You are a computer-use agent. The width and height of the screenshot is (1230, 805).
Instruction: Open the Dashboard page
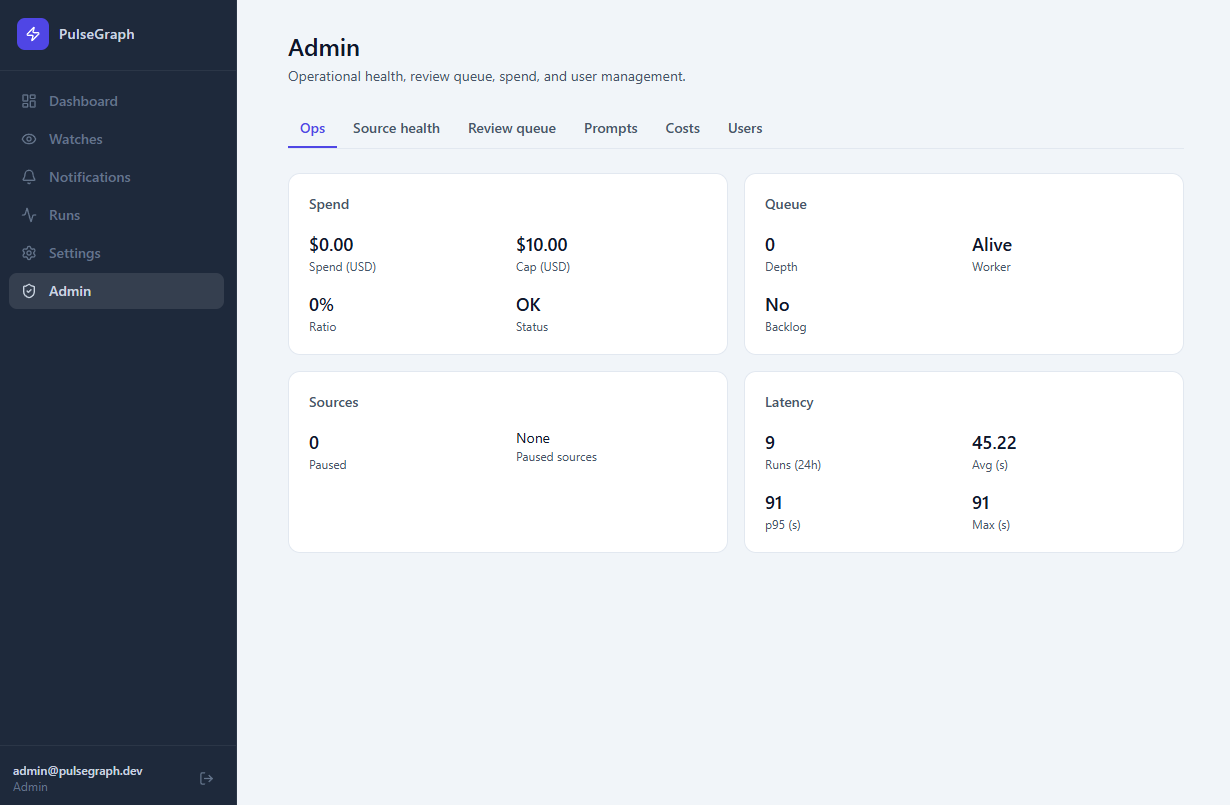click(x=116, y=101)
